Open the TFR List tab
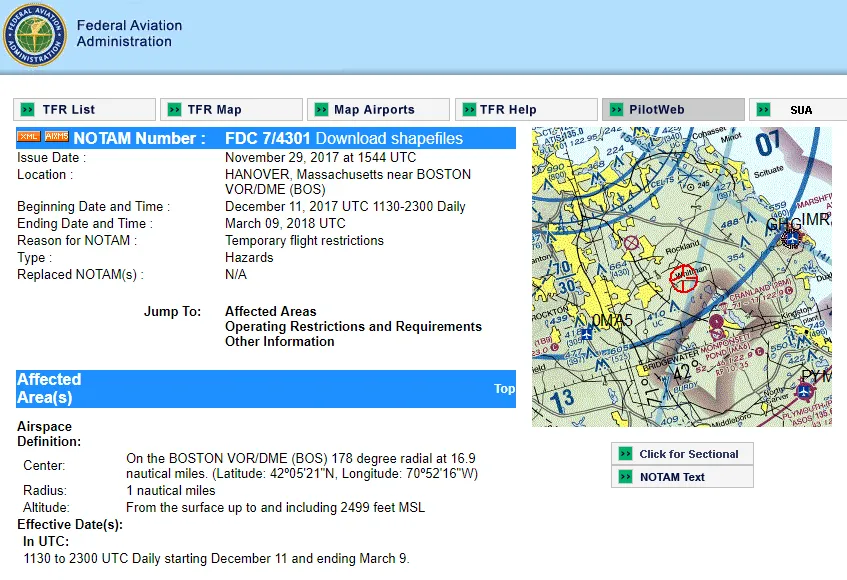The height and width of the screenshot is (580, 847). point(69,110)
